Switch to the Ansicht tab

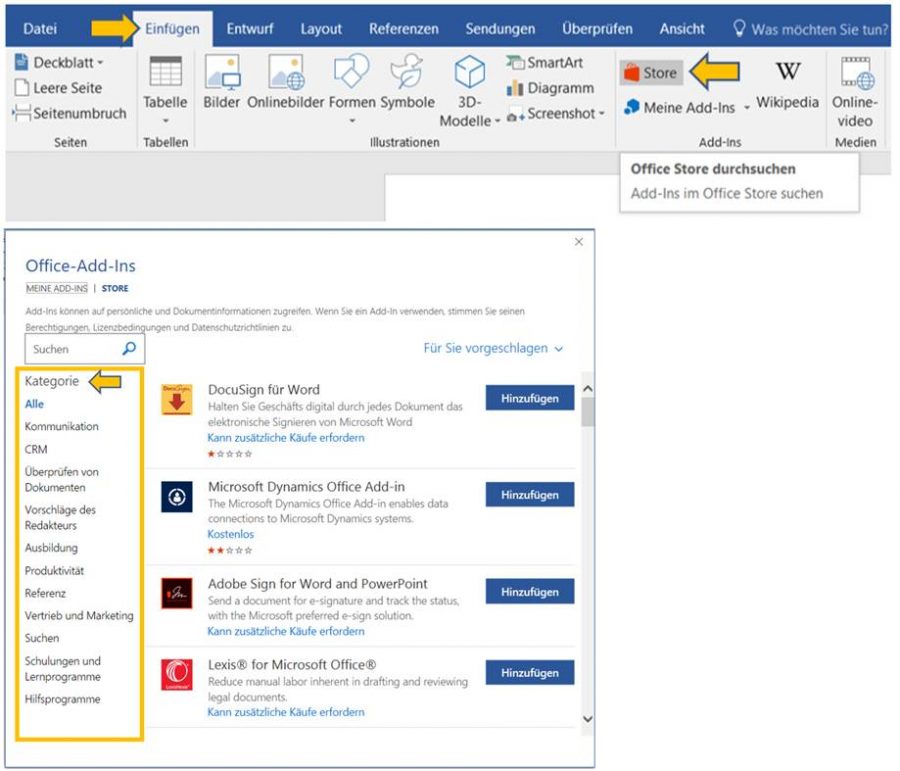[682, 29]
